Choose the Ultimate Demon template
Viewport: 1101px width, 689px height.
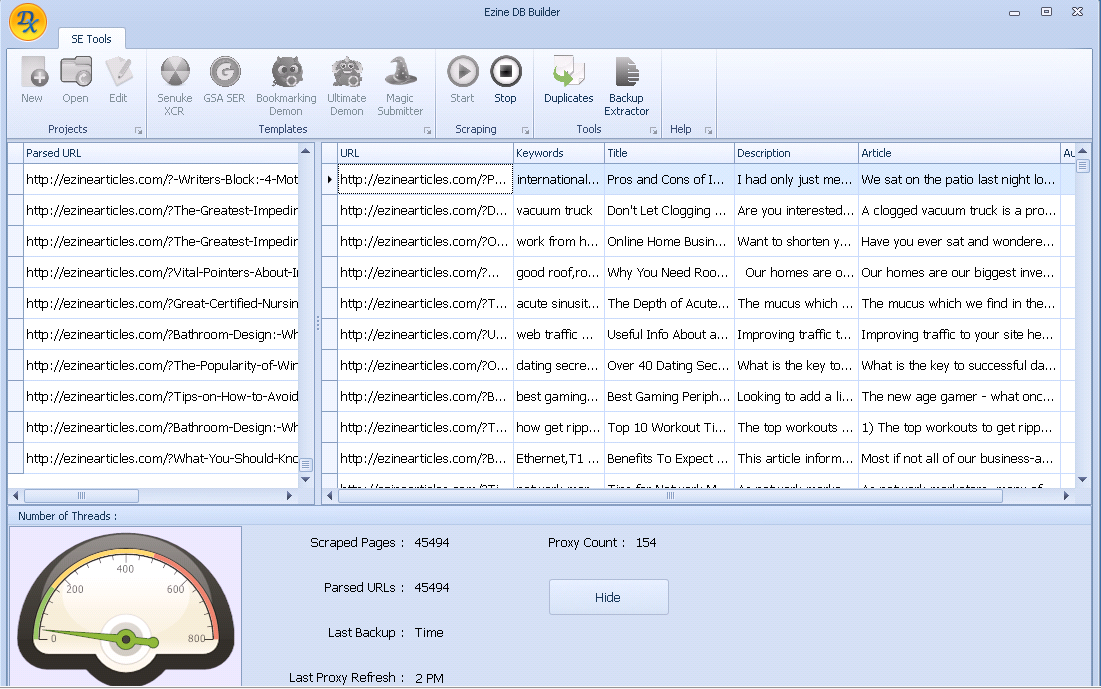pos(347,86)
